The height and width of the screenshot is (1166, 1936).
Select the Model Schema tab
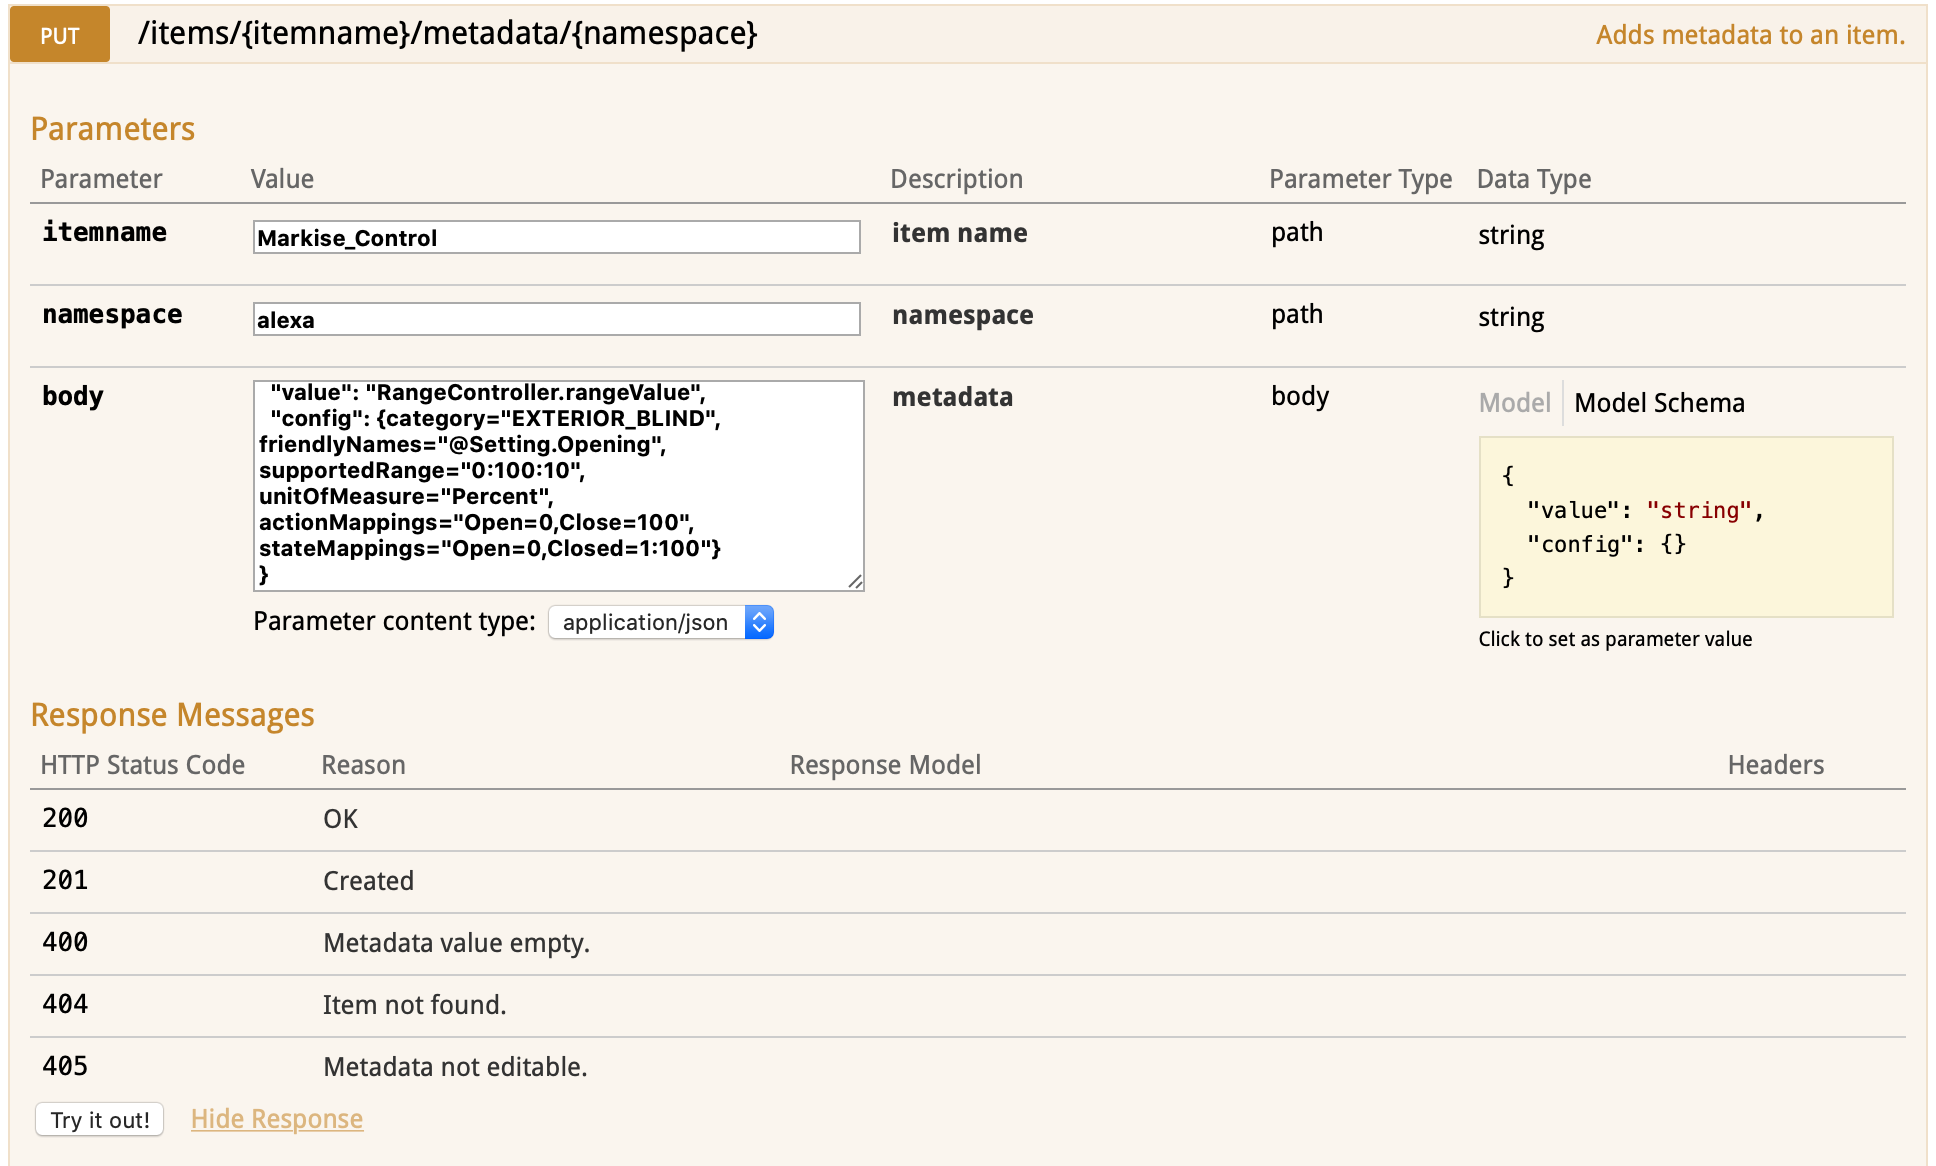1659,403
